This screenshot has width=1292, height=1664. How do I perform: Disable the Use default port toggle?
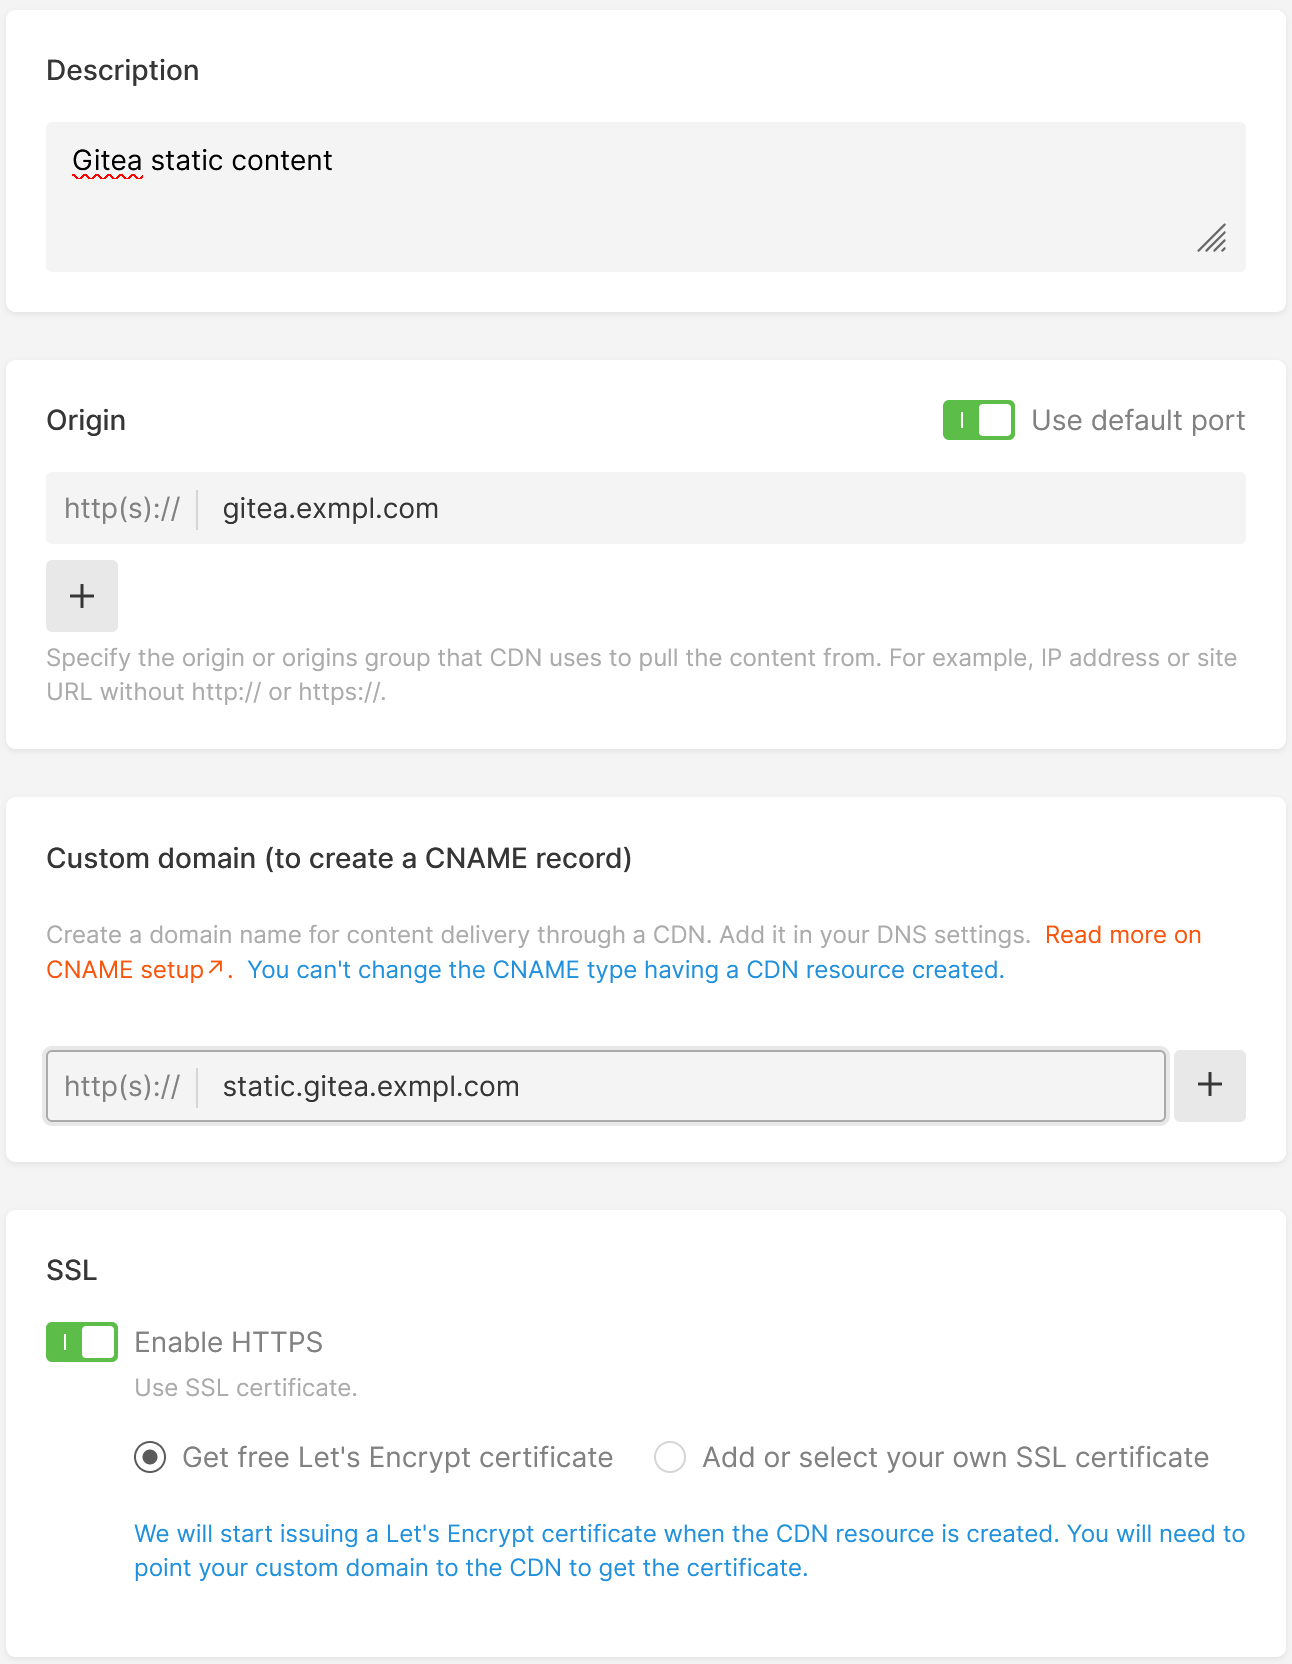(x=978, y=420)
